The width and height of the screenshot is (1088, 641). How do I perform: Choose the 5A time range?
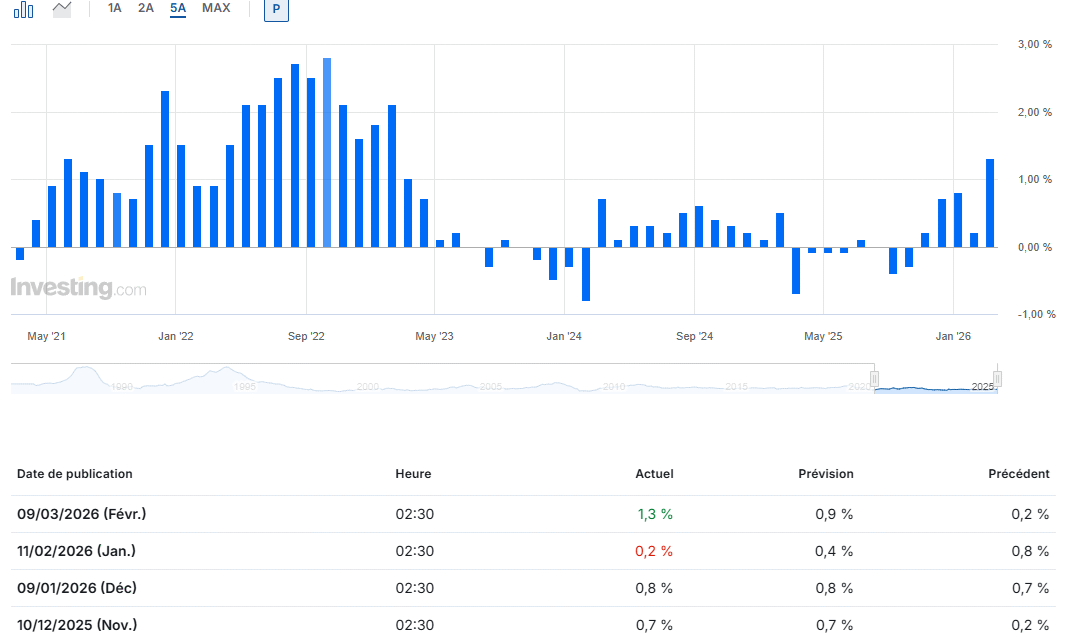(x=178, y=8)
